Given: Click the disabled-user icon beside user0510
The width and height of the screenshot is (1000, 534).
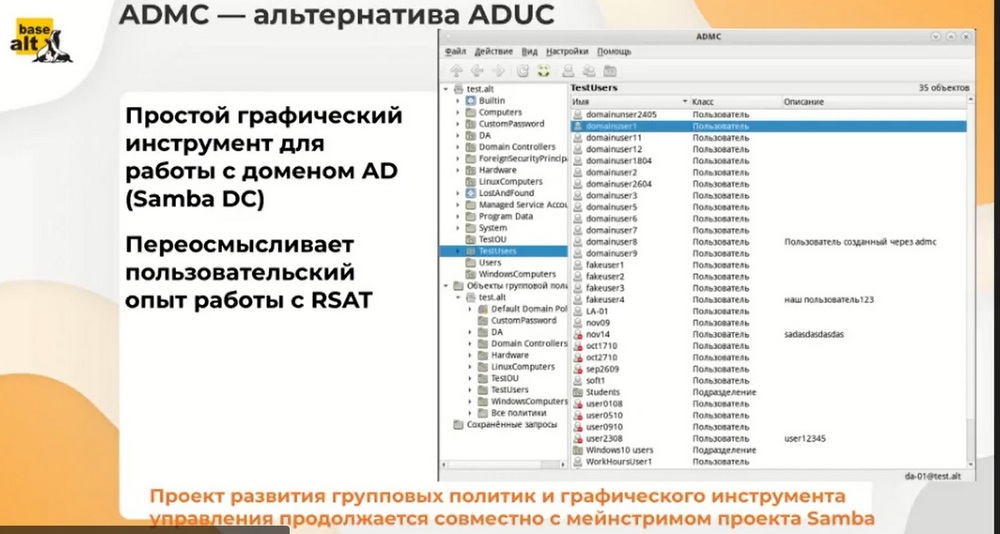Looking at the screenshot, I should pos(578,415).
